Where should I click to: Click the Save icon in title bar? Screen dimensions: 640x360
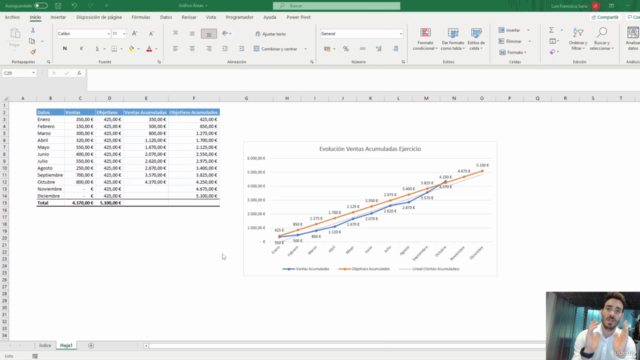[x=58, y=6]
